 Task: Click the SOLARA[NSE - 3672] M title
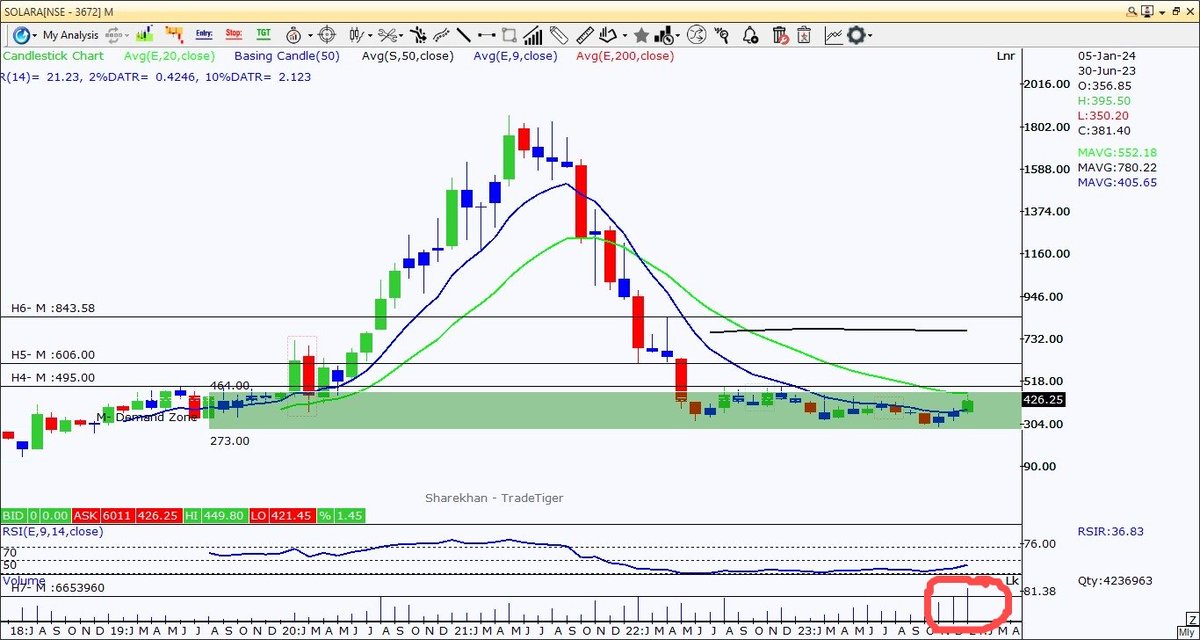click(59, 10)
